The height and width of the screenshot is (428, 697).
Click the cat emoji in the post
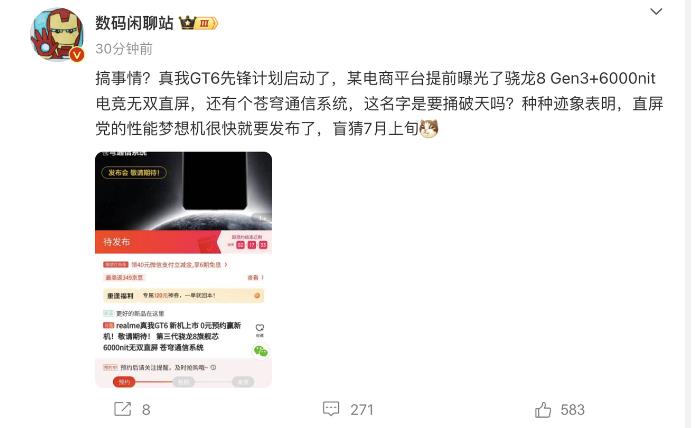(x=429, y=128)
